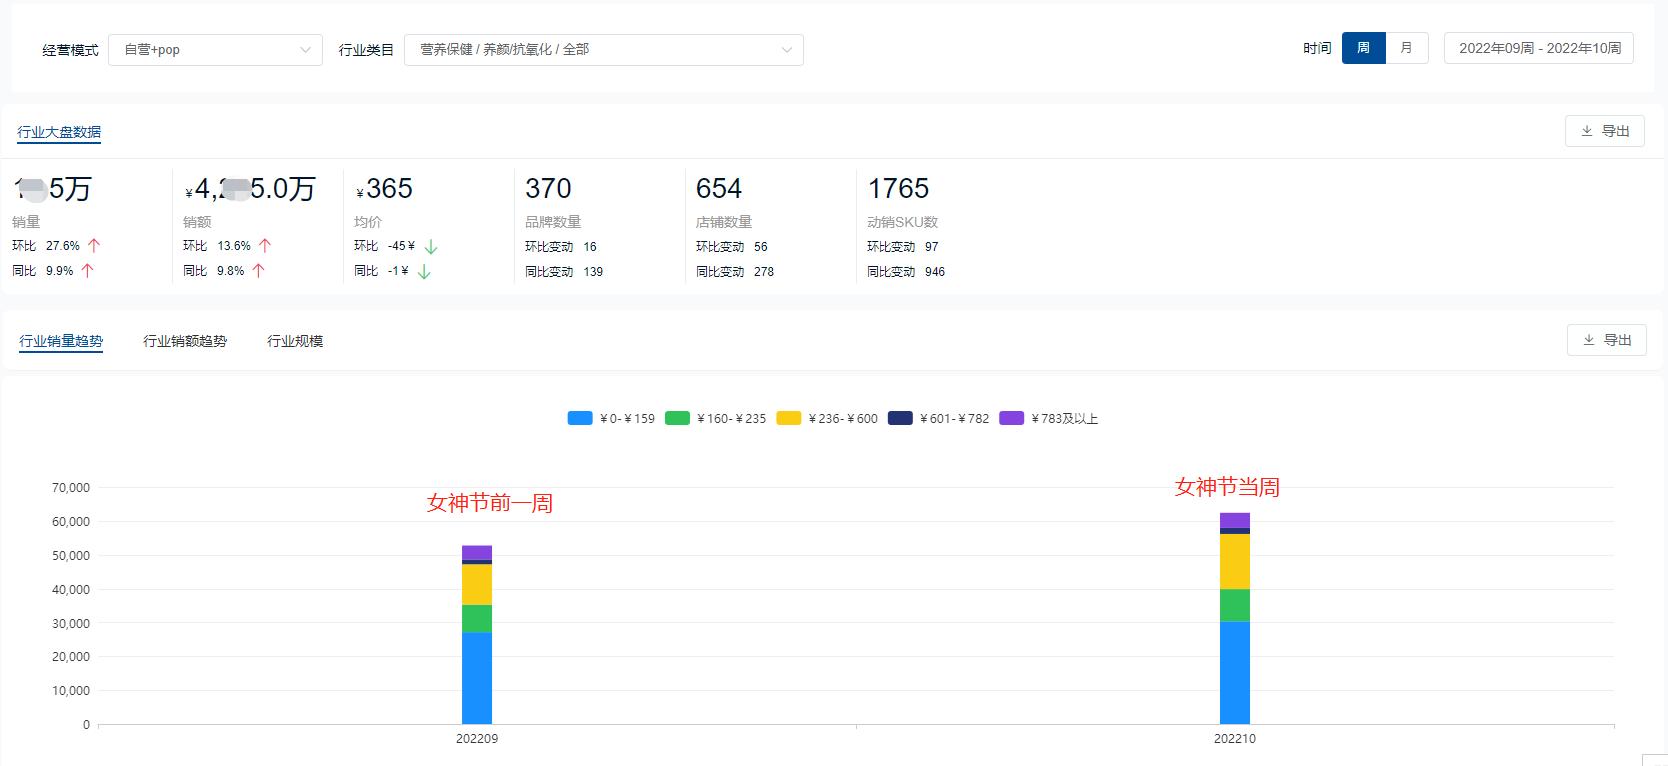Click the red up arrow beside 销额 同比 9.8%

pos(258,271)
